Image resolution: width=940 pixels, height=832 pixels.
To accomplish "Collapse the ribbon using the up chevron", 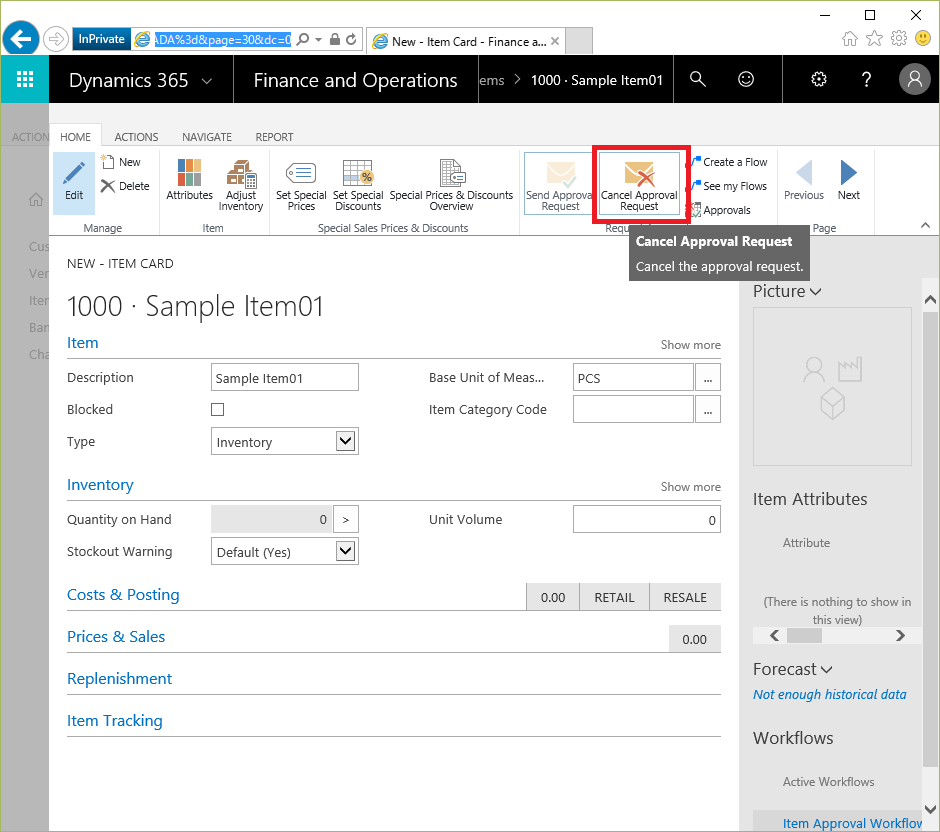I will 925,225.
